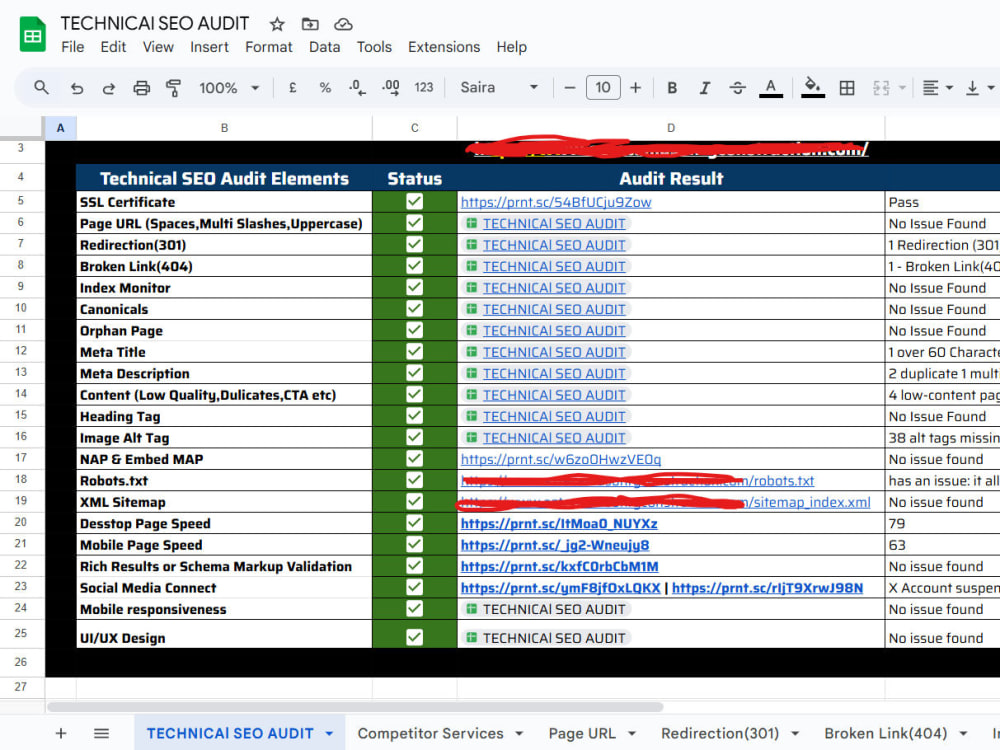Open the Schema Markup Validation prnt.sc link
Viewport: 1000px width, 750px height.
click(559, 566)
